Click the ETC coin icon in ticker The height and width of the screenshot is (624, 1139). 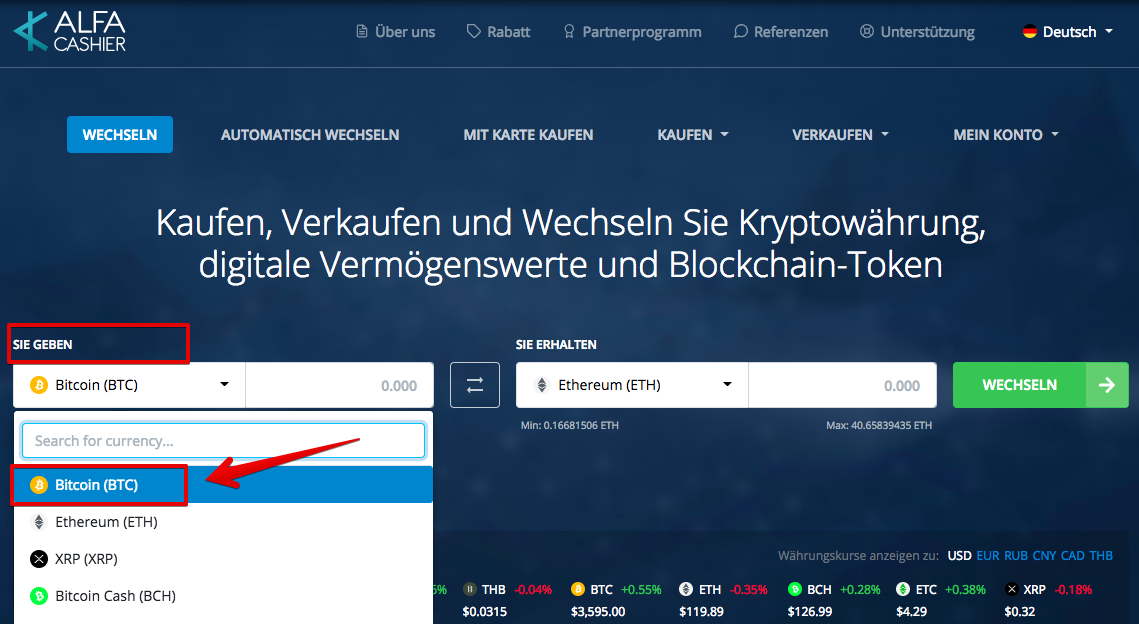[x=903, y=589]
